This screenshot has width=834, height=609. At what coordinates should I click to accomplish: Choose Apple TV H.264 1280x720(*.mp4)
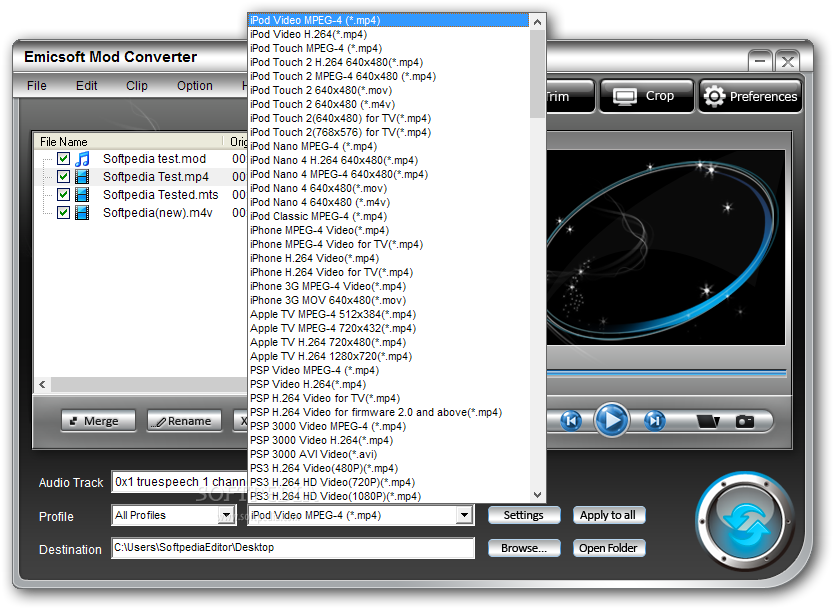tap(389, 356)
